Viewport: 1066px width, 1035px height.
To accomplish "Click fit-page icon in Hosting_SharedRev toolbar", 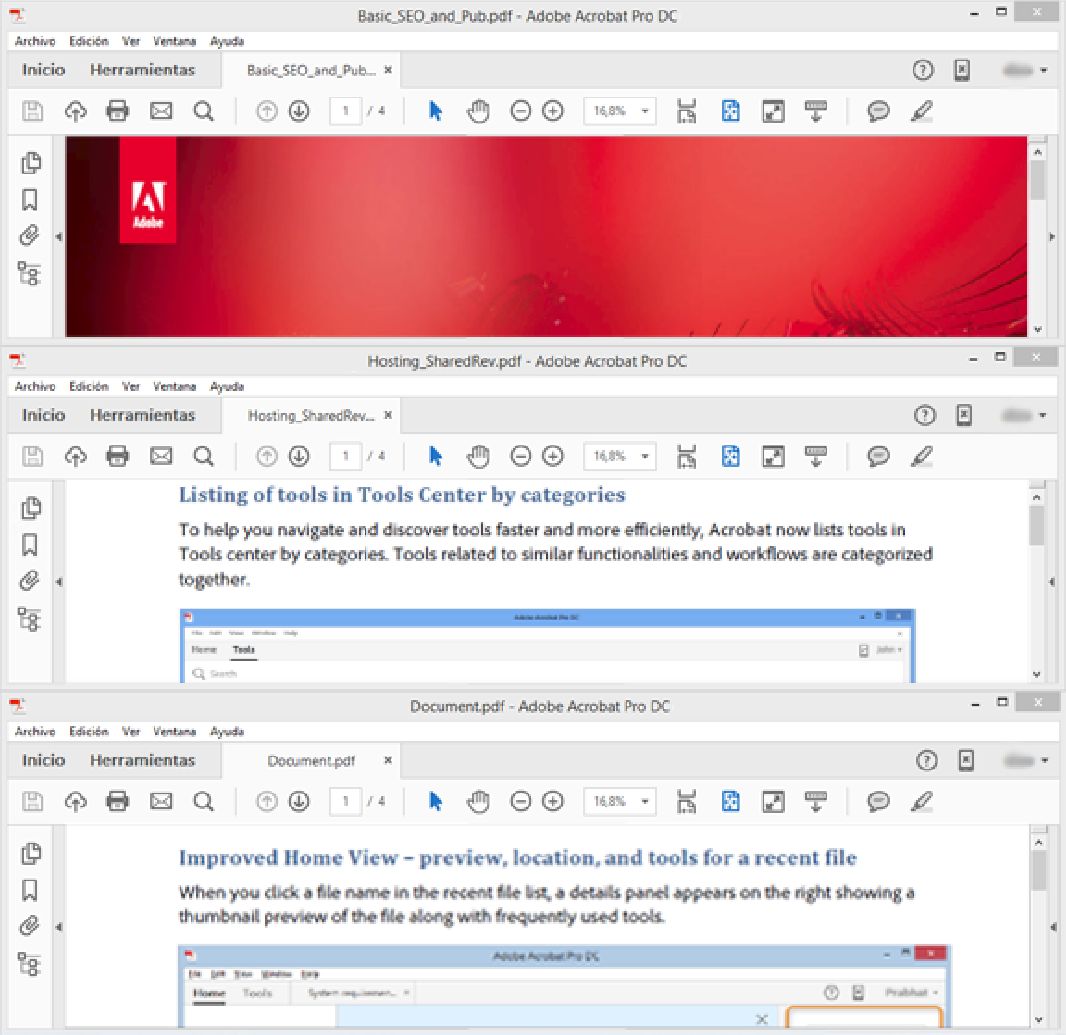I will pos(730,456).
